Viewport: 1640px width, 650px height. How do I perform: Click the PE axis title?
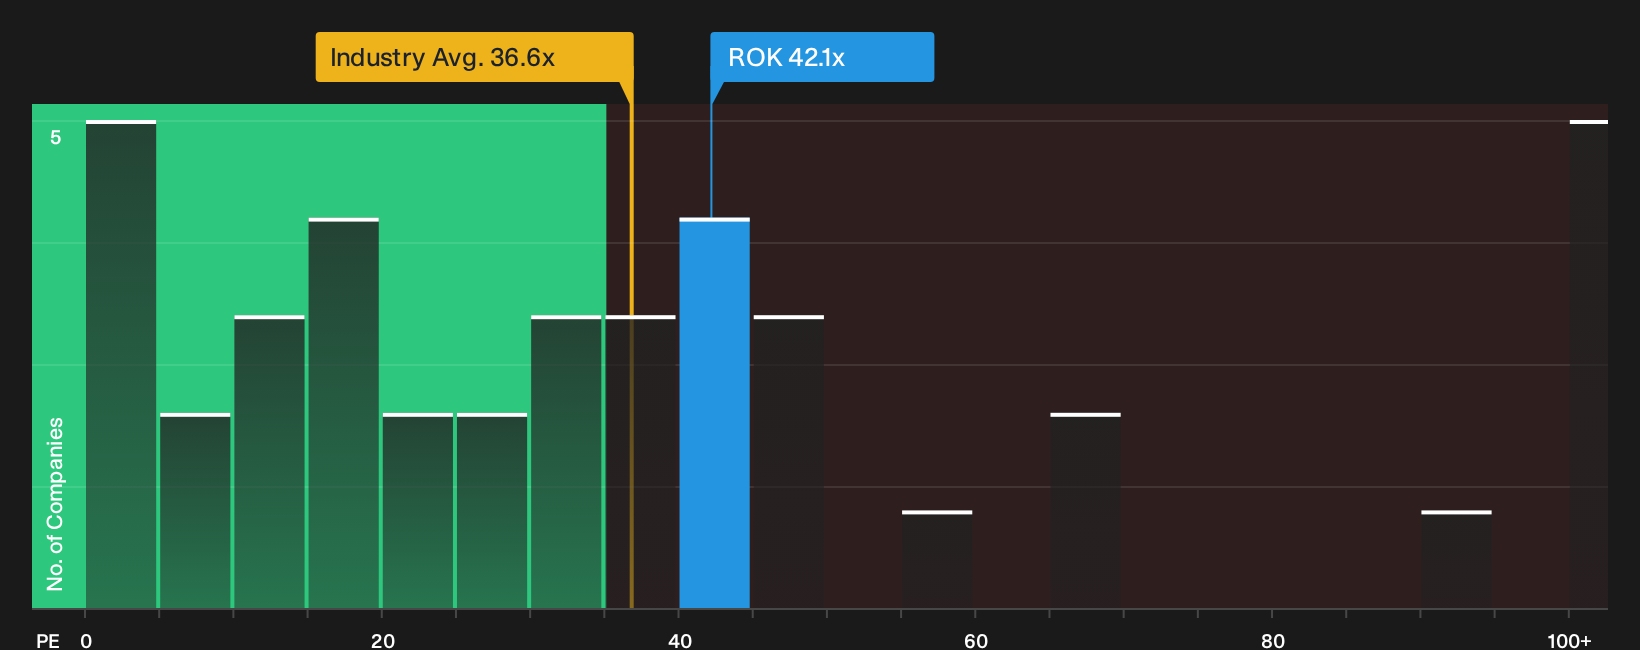coord(48,640)
